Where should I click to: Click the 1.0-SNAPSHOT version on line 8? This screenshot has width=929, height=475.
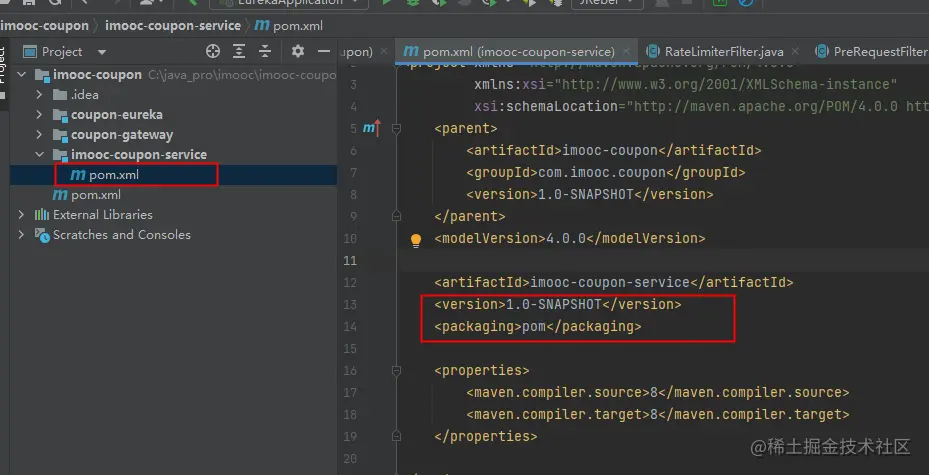coord(585,194)
